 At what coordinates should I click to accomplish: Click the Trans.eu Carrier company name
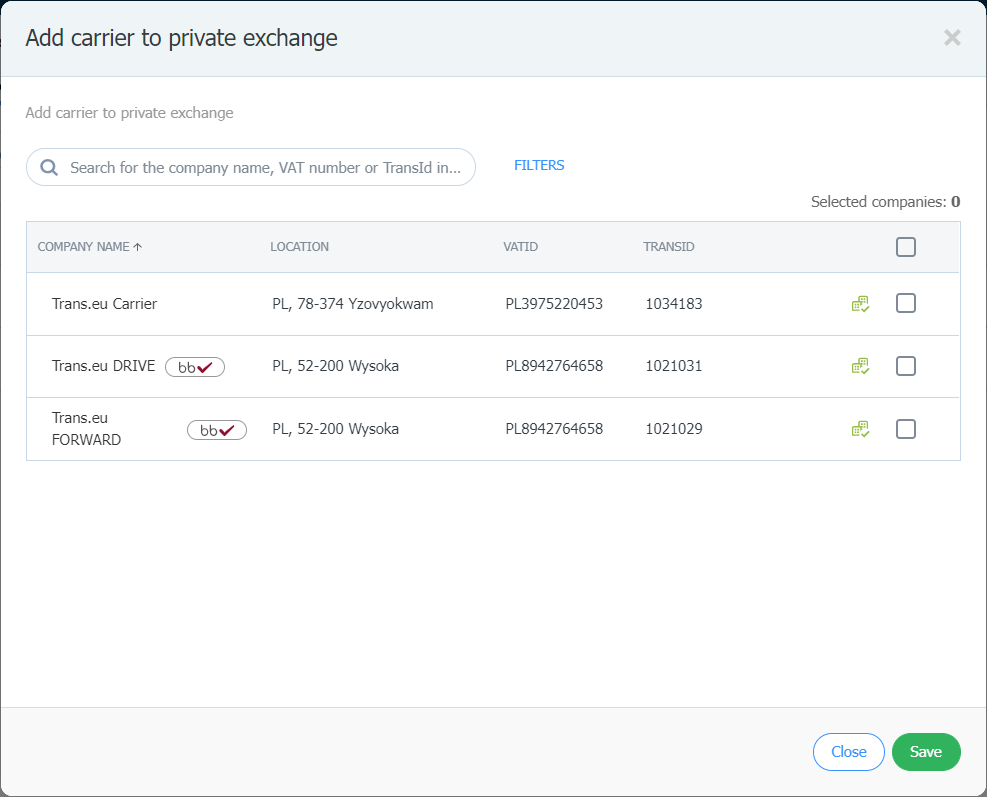[104, 303]
